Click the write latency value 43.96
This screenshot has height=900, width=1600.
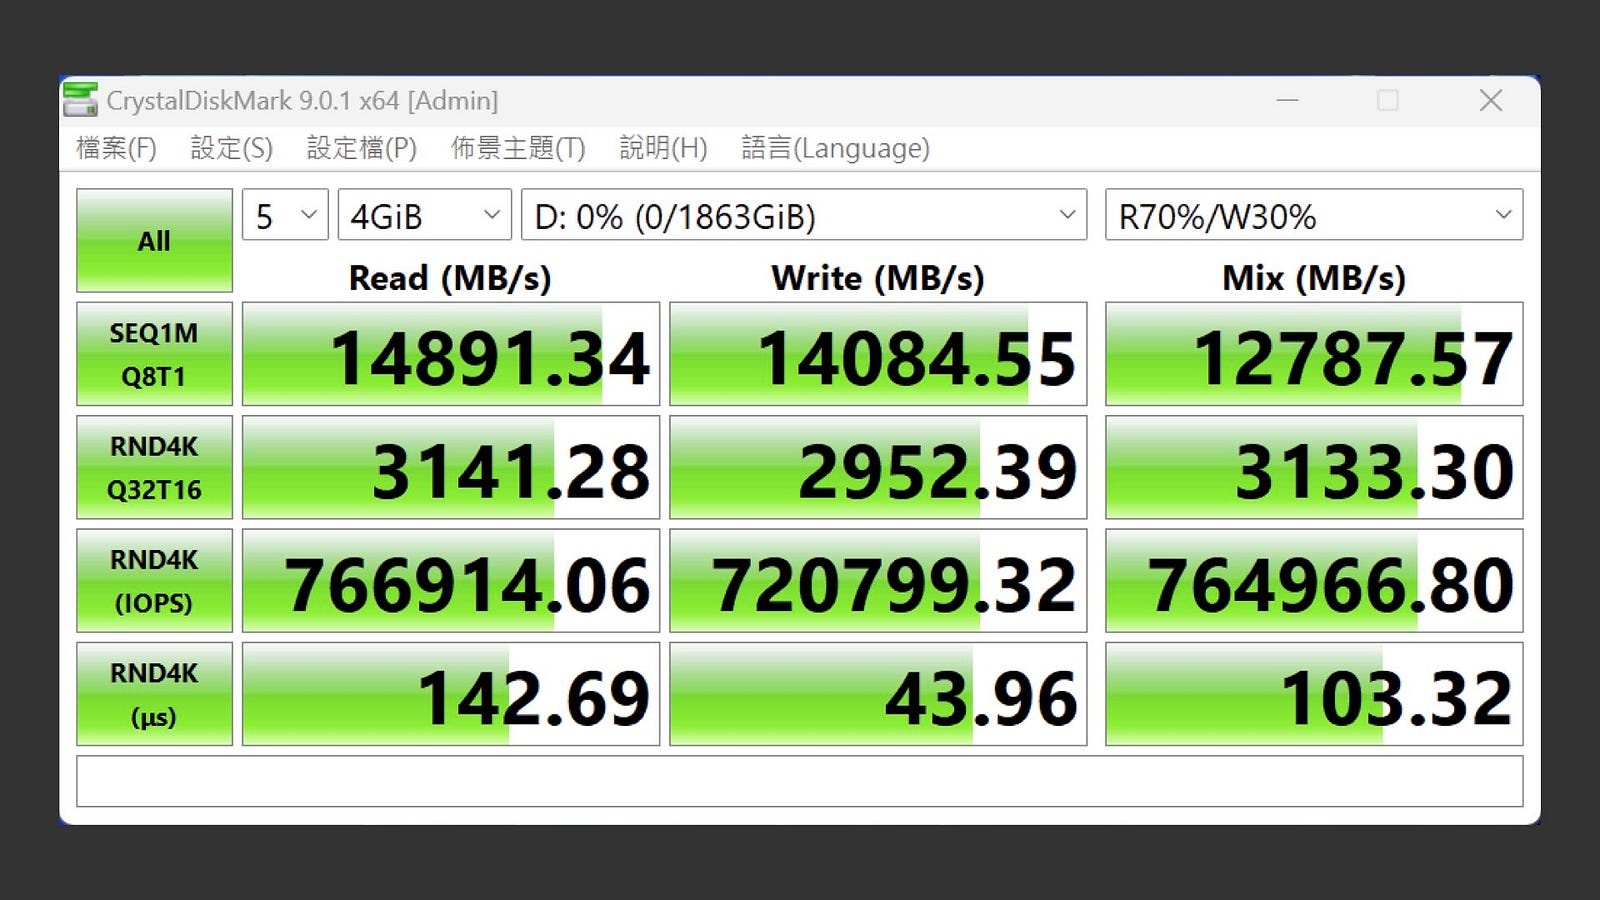coord(878,694)
